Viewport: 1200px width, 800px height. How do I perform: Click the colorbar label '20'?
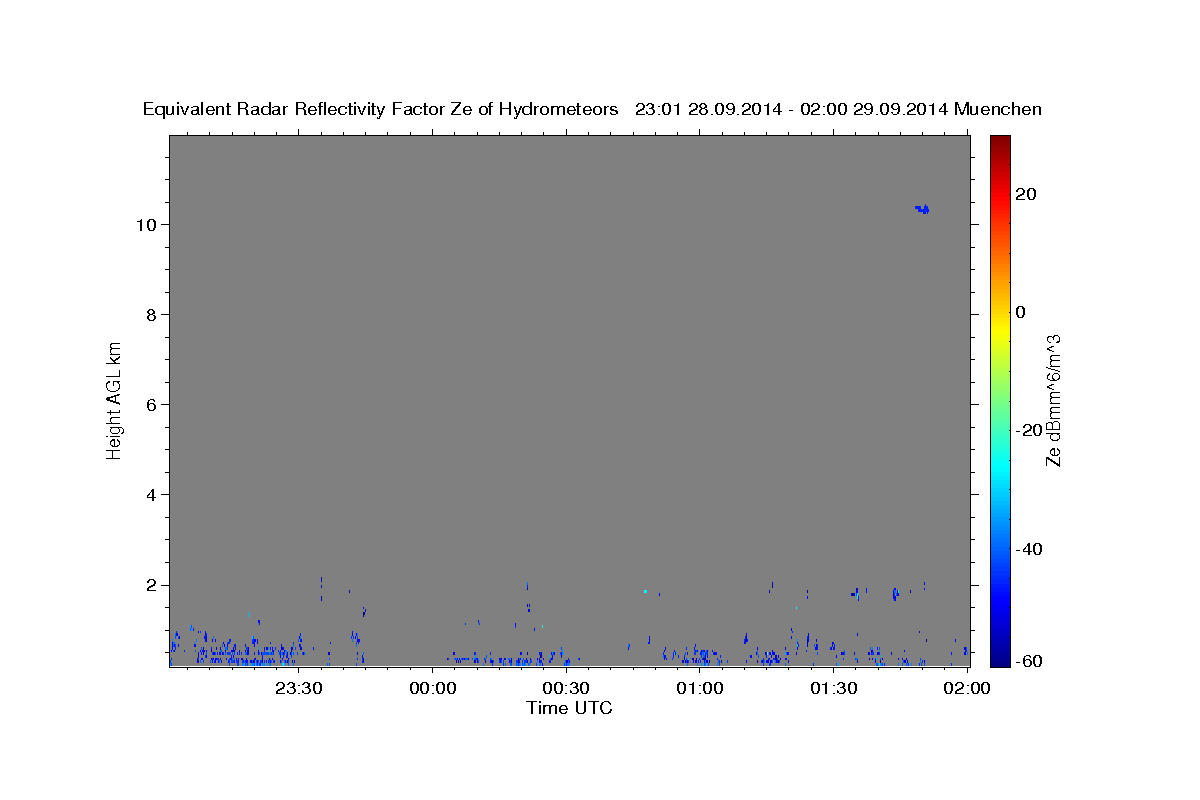tap(1024, 194)
